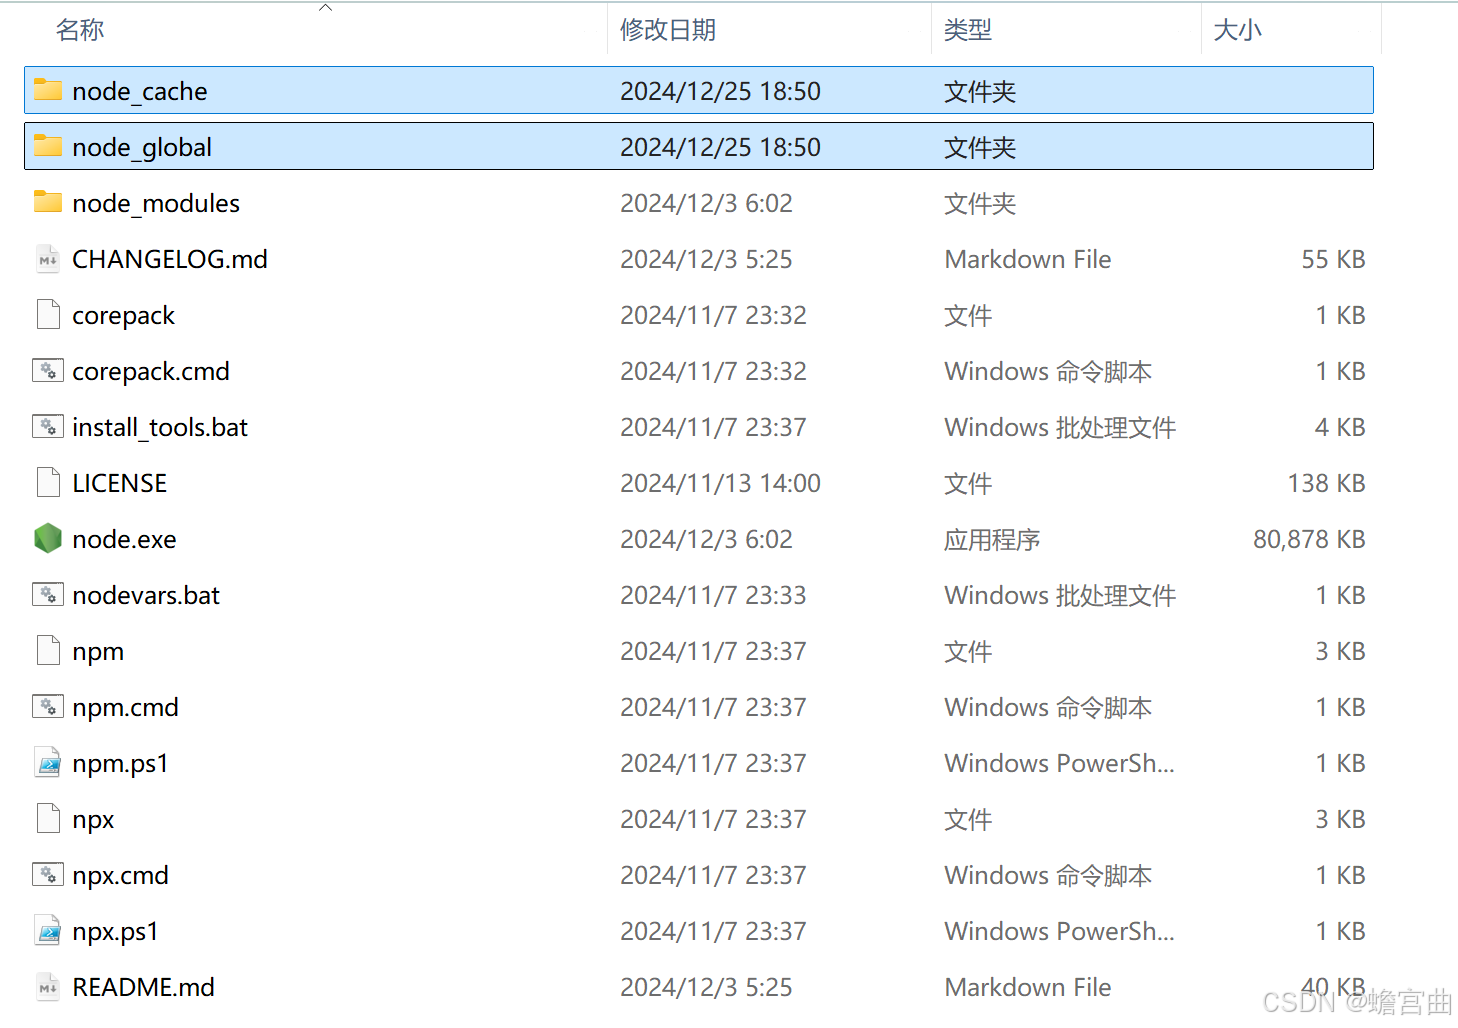
Task: Click the npx.ps1 PowerShell file icon
Action: pyautogui.click(x=48, y=931)
